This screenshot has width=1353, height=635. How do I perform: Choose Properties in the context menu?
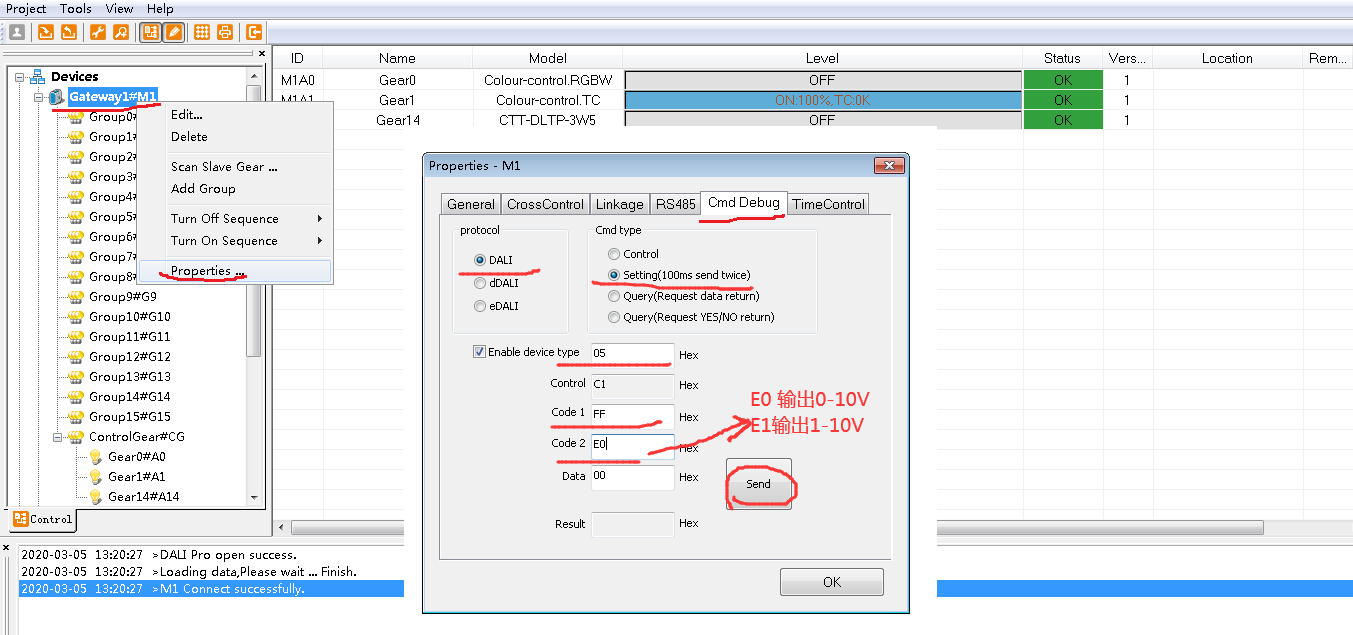pos(207,271)
